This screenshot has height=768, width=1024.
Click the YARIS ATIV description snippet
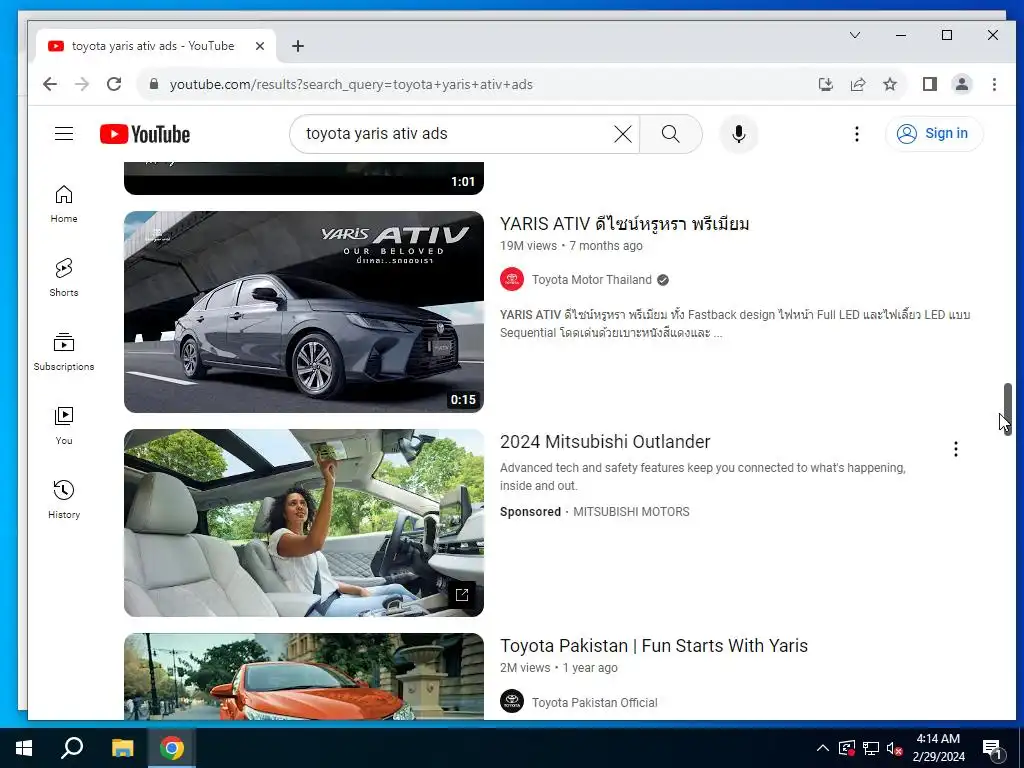coord(735,323)
